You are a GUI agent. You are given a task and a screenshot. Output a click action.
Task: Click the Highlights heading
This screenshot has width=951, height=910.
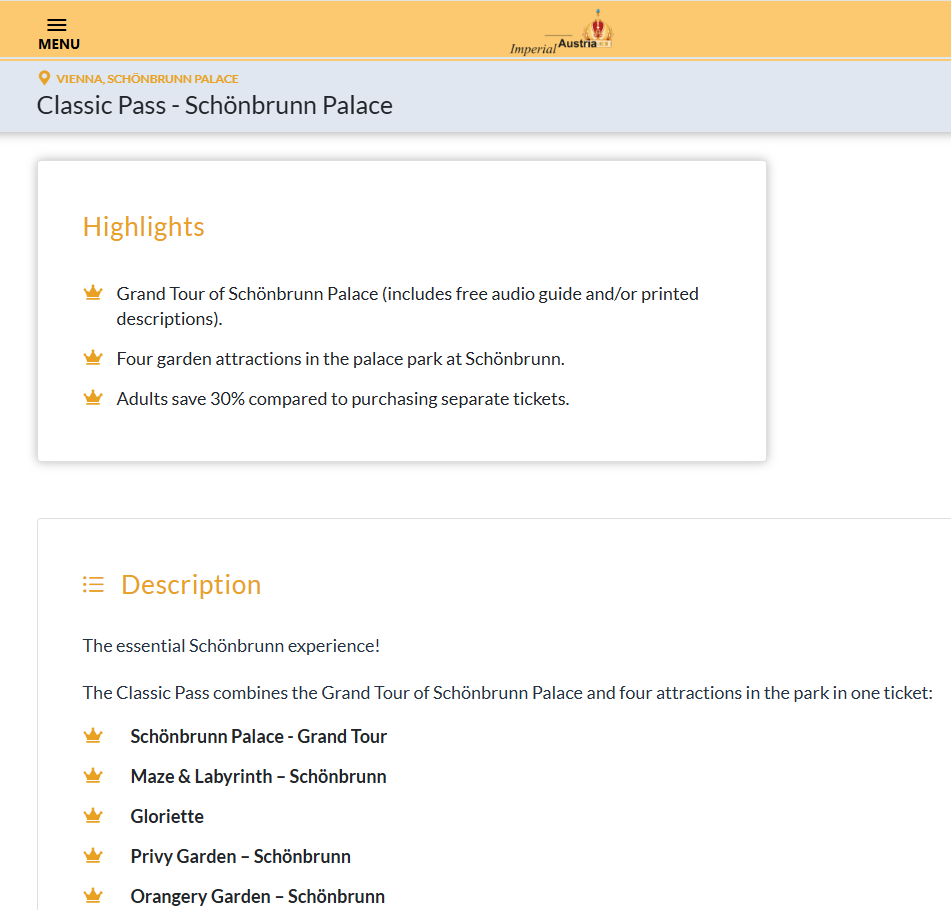point(144,227)
